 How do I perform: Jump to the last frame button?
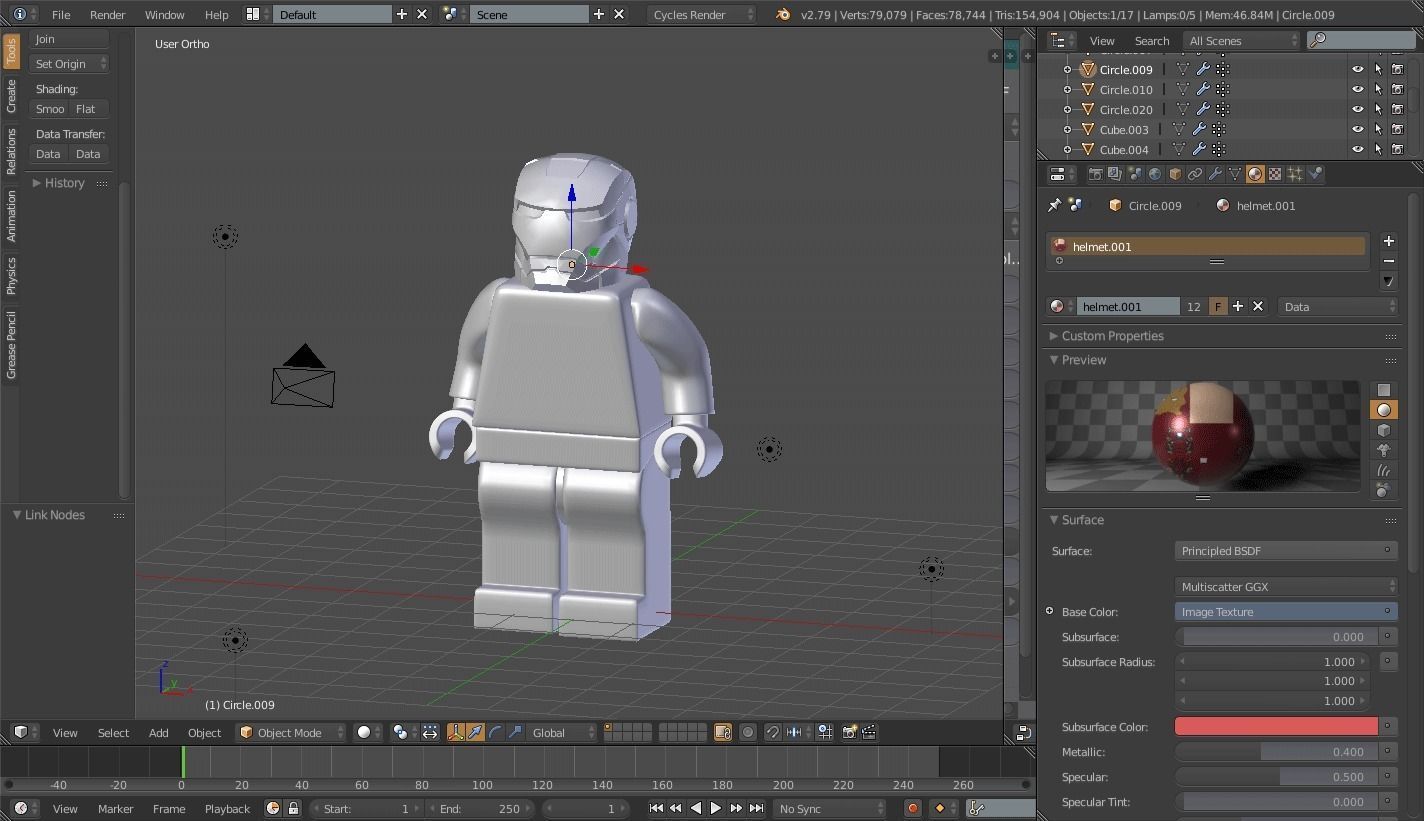756,808
